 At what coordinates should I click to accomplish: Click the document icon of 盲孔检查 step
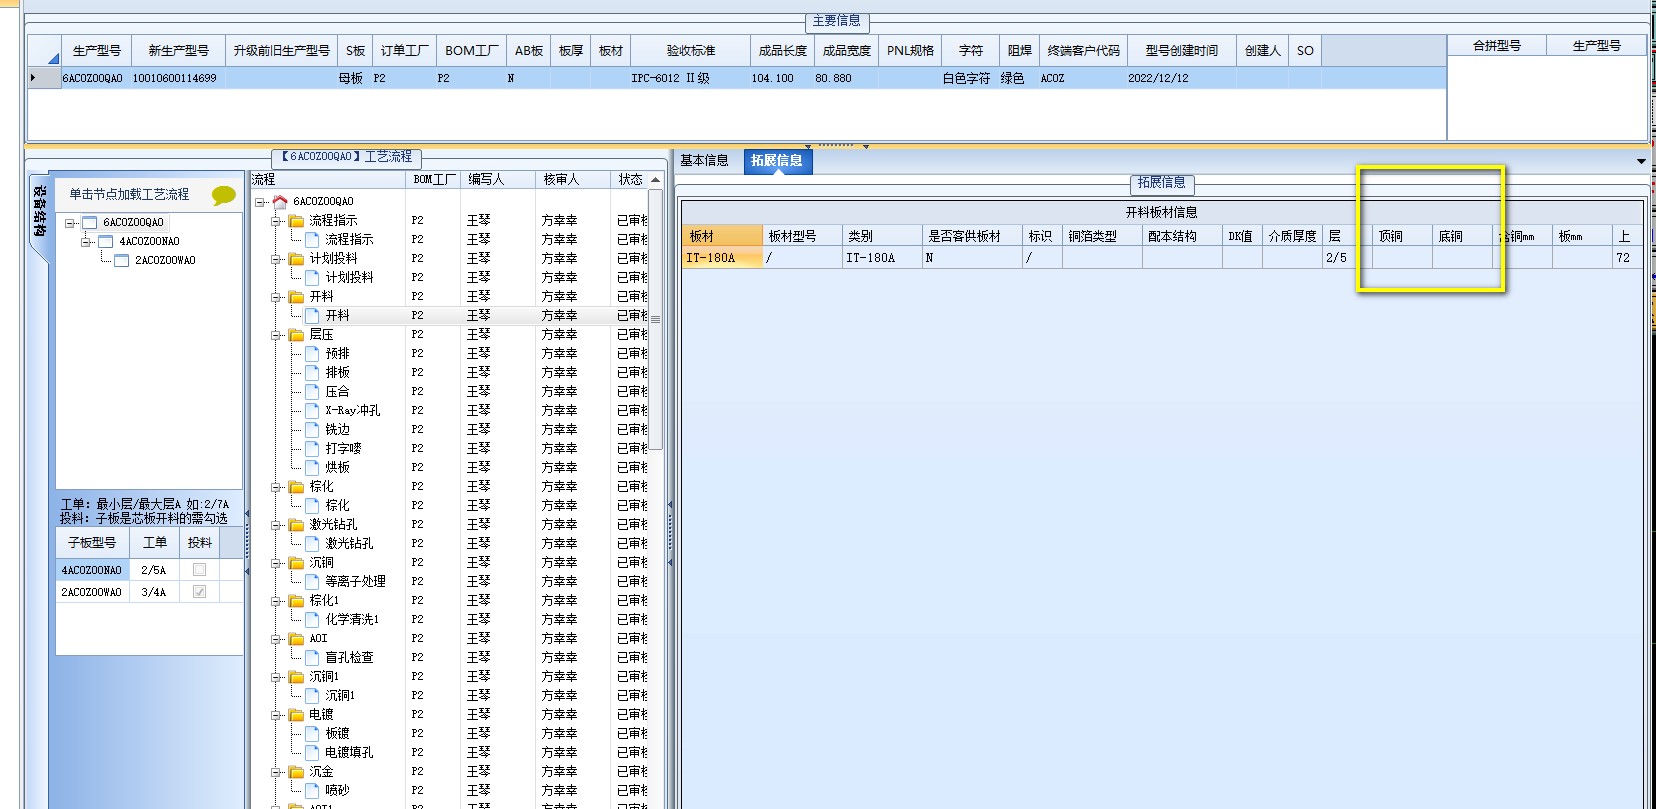(x=312, y=657)
